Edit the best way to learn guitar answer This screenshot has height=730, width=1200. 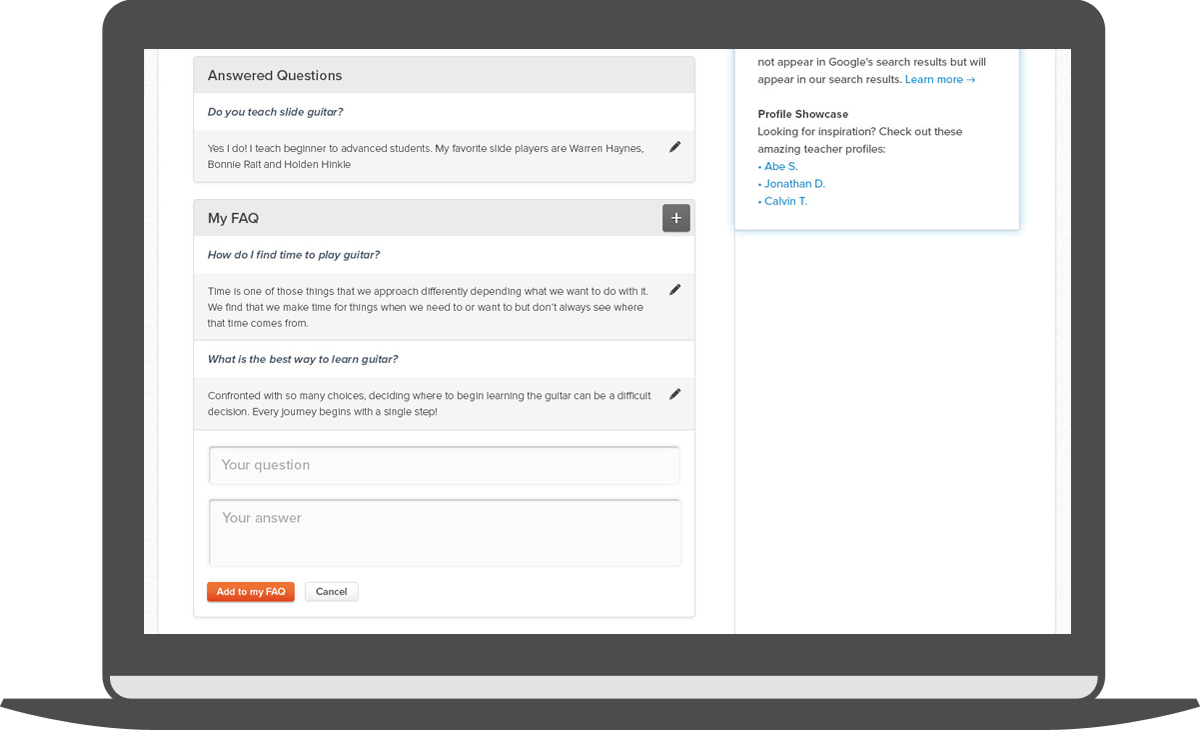tap(675, 394)
